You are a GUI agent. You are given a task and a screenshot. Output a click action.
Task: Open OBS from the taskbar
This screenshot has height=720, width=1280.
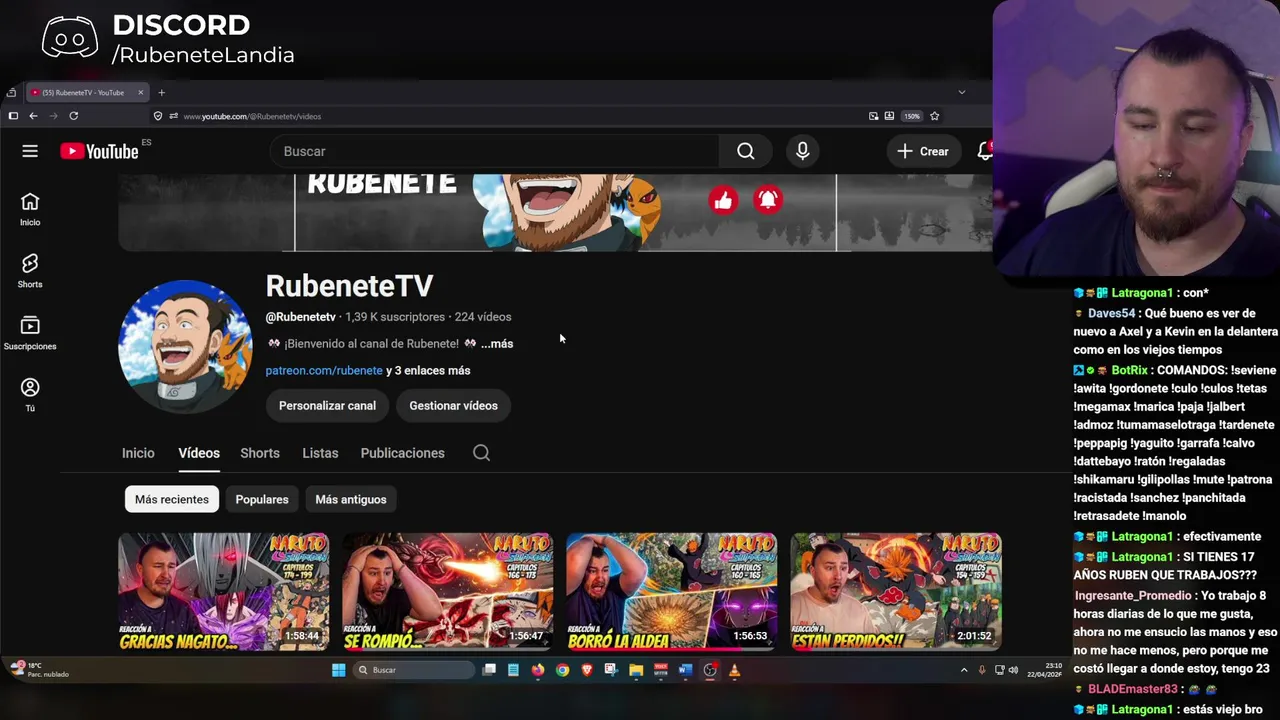[710, 670]
